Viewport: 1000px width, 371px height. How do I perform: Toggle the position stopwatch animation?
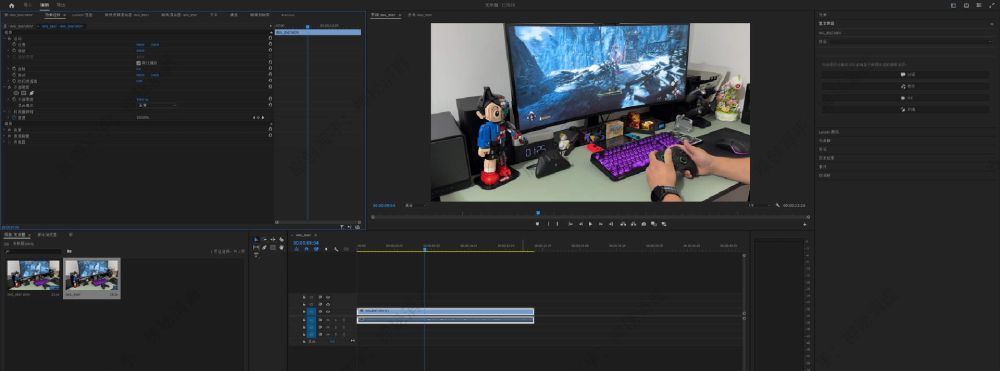14,45
